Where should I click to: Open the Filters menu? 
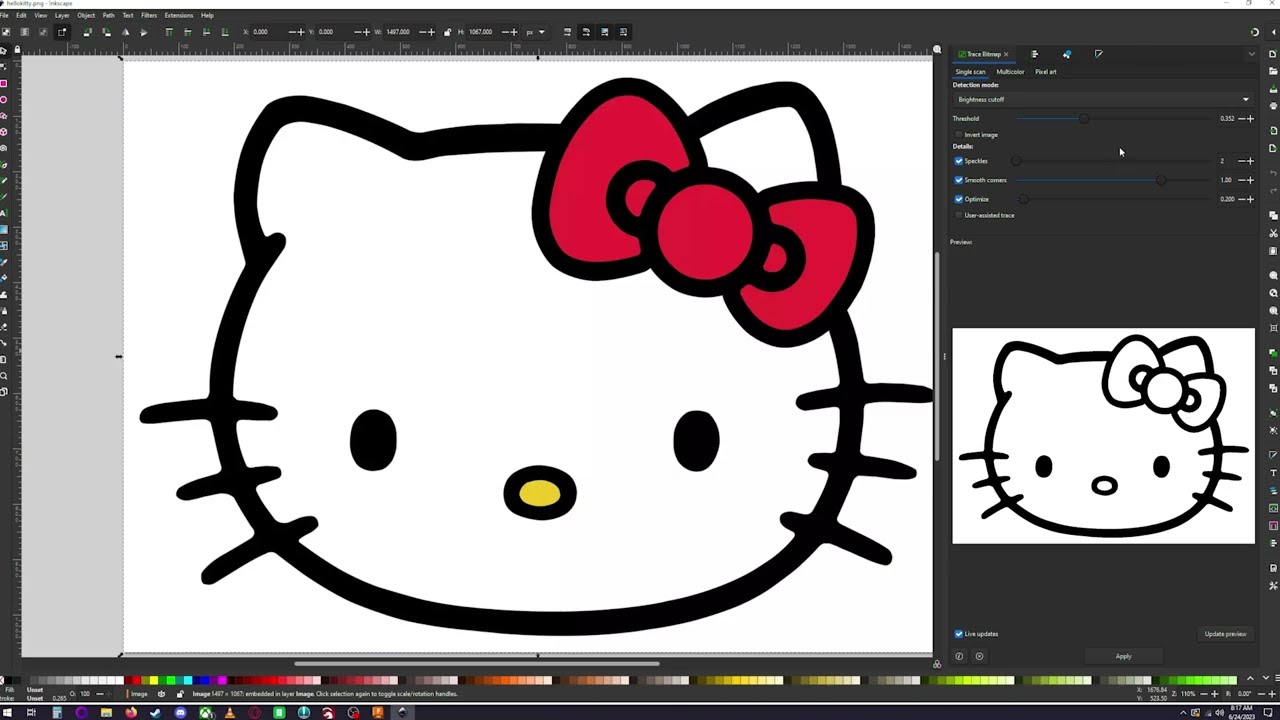pos(149,15)
